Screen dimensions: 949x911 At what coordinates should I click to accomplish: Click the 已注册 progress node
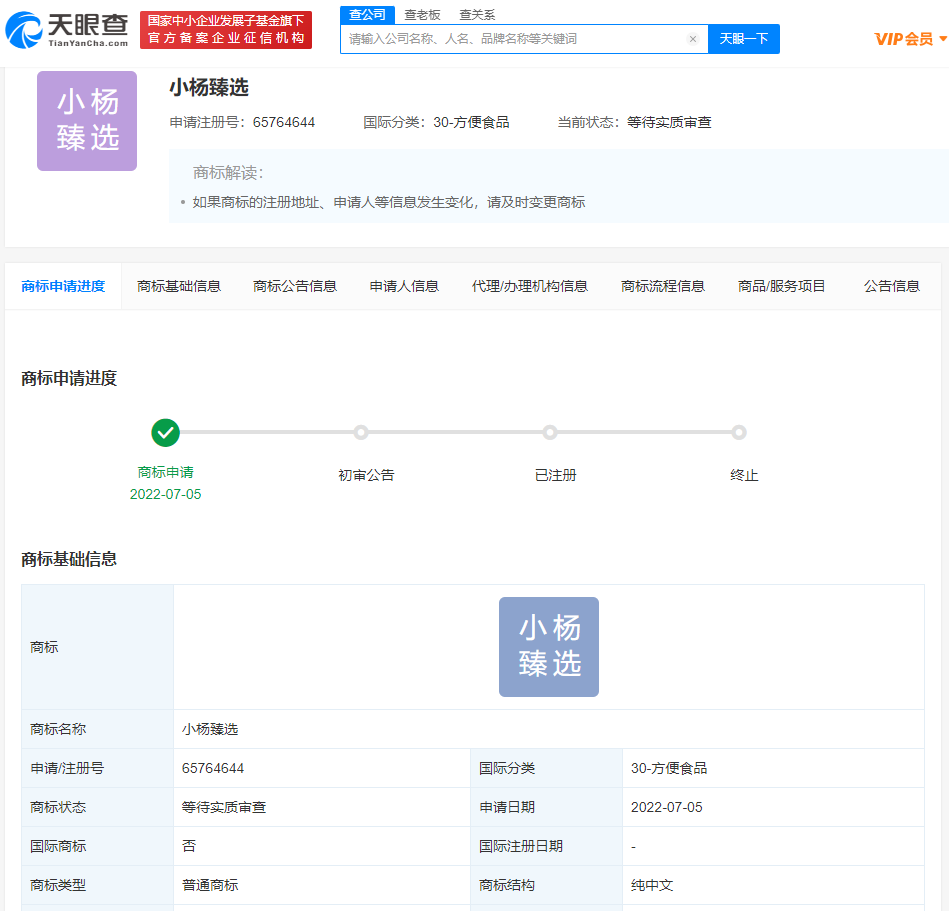click(550, 432)
